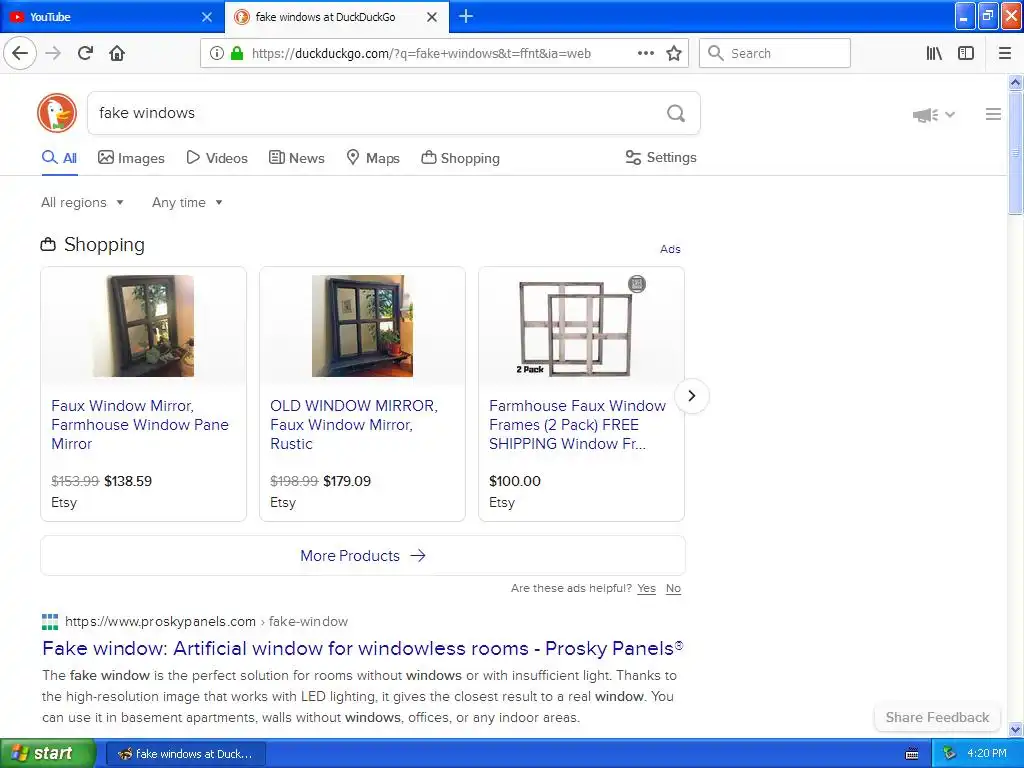Open a new browser tab

pos(466,16)
